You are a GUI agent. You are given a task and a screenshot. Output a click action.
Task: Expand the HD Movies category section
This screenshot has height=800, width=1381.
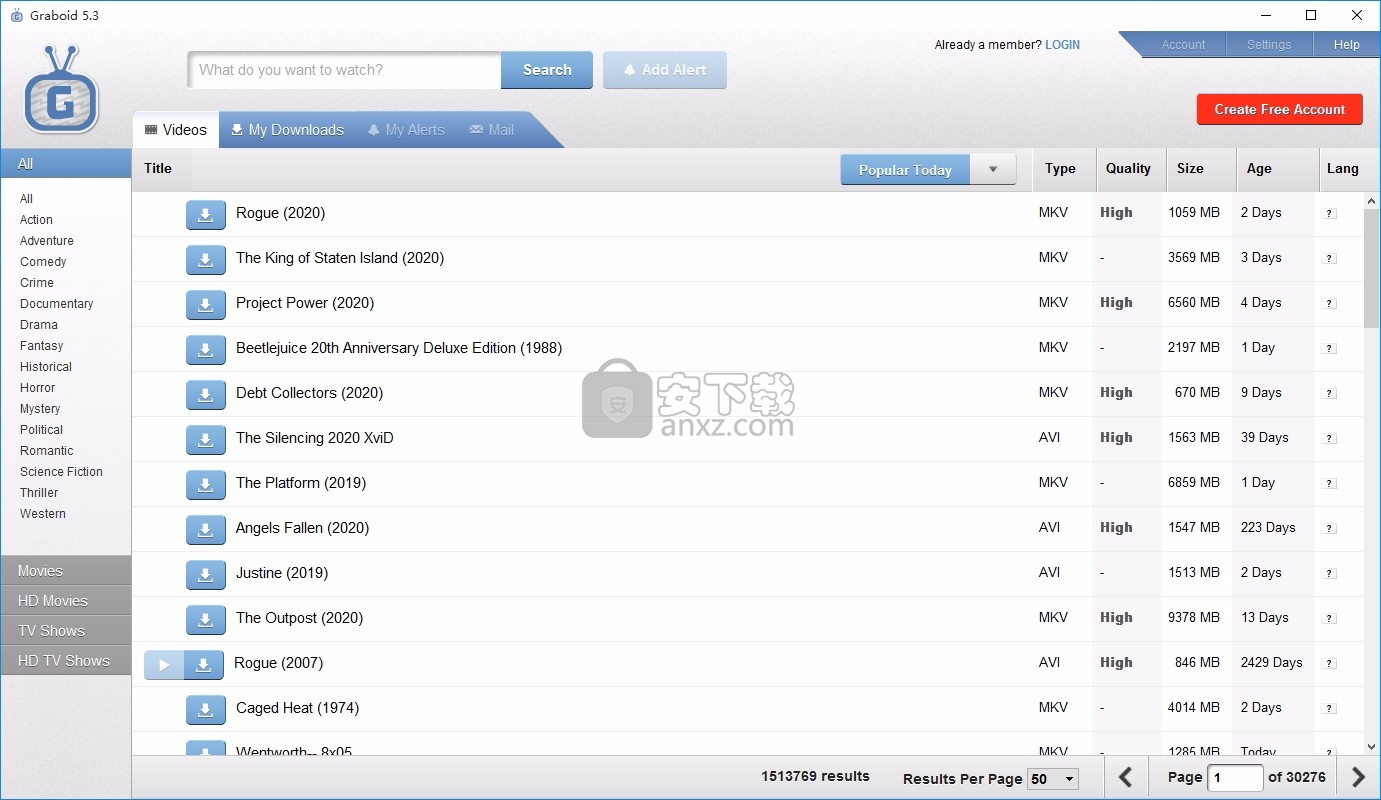click(x=66, y=601)
